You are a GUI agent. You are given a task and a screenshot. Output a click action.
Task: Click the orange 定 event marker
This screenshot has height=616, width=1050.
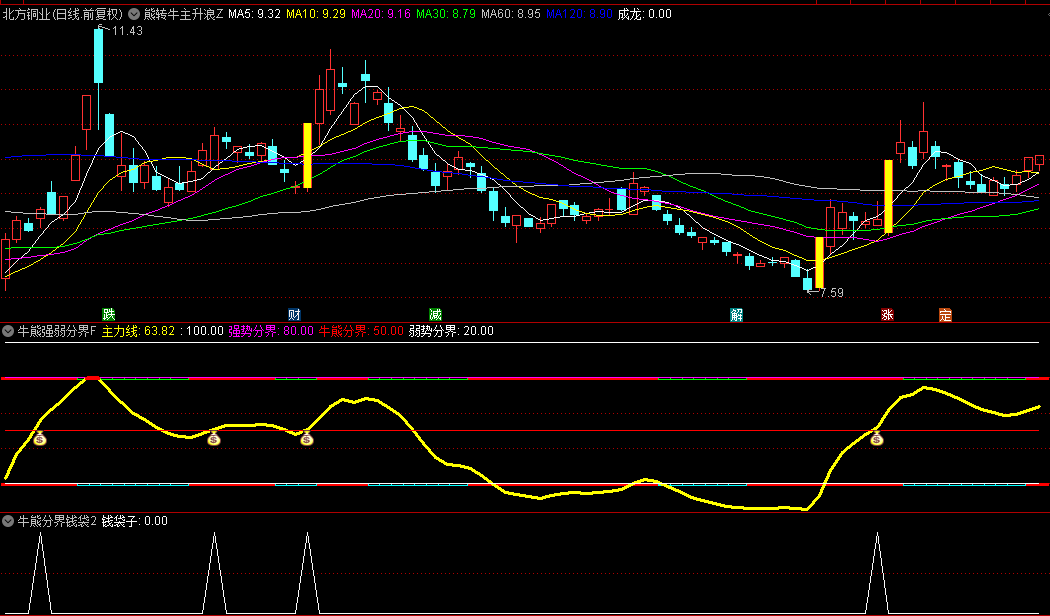point(945,314)
